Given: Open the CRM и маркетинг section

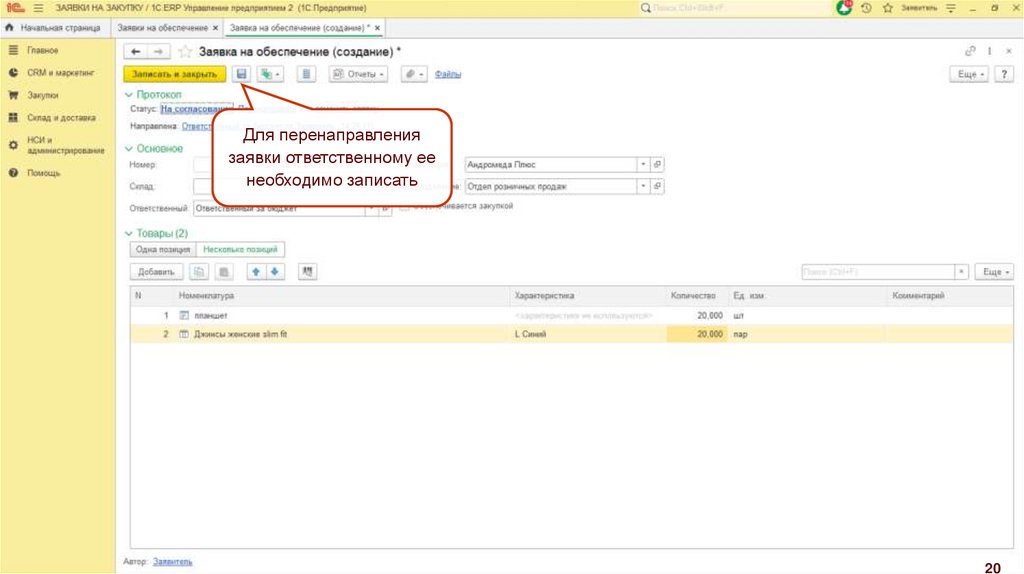Looking at the screenshot, I should click(x=61, y=72).
